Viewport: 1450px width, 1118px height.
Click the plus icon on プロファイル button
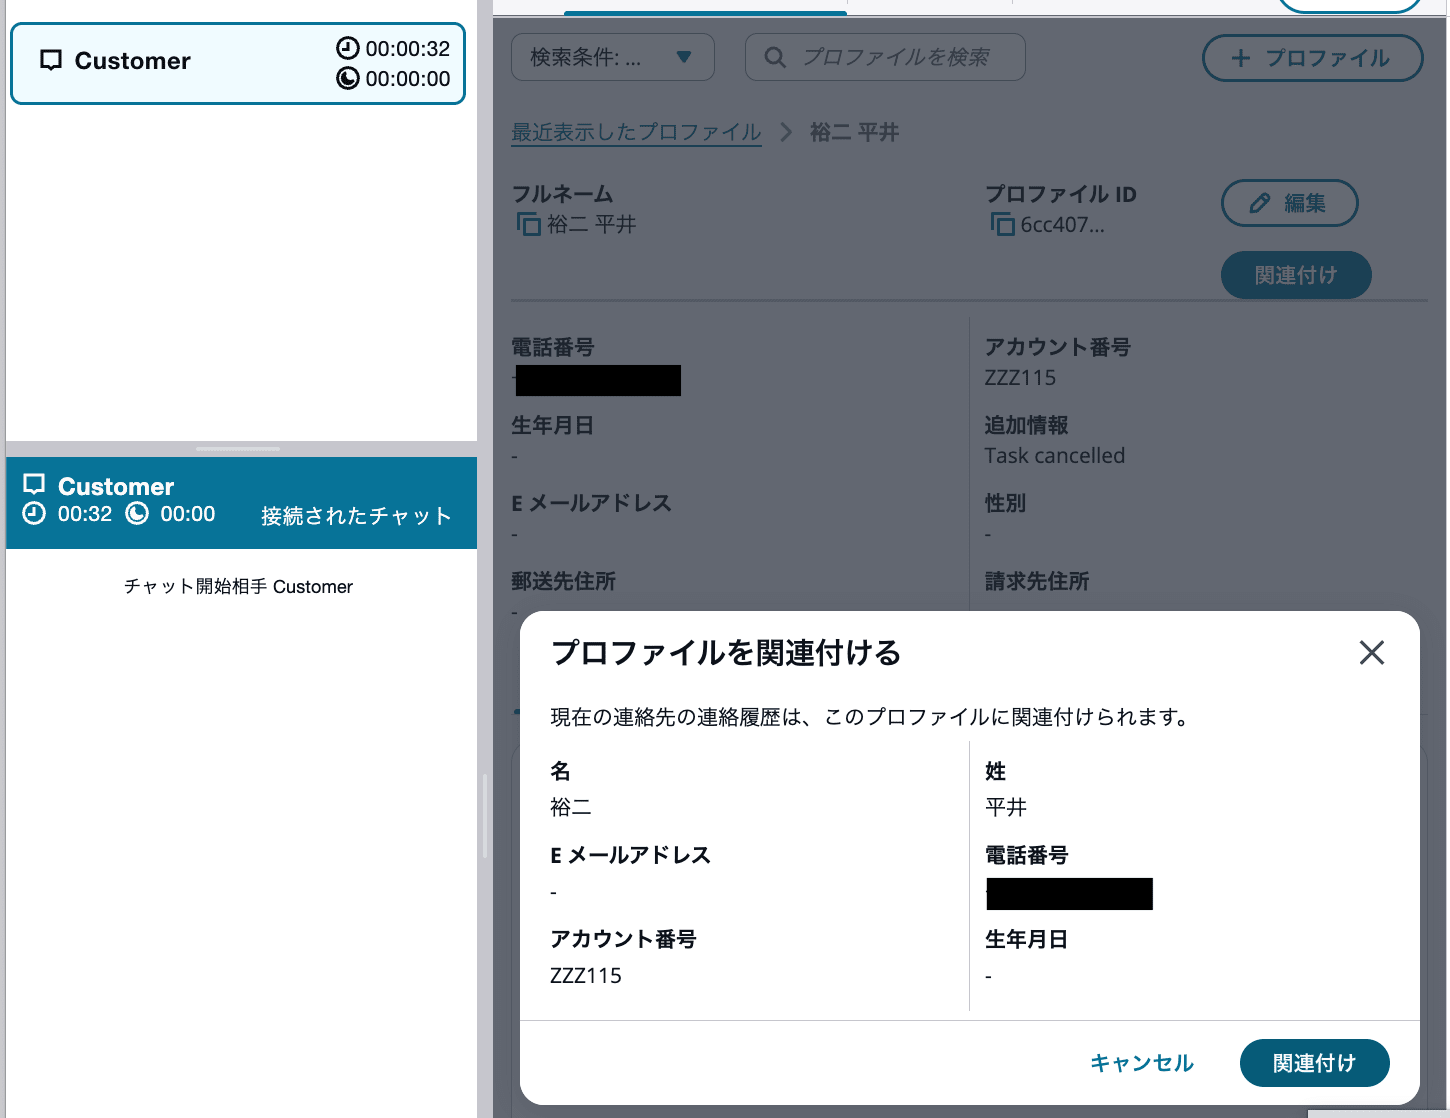point(1240,58)
